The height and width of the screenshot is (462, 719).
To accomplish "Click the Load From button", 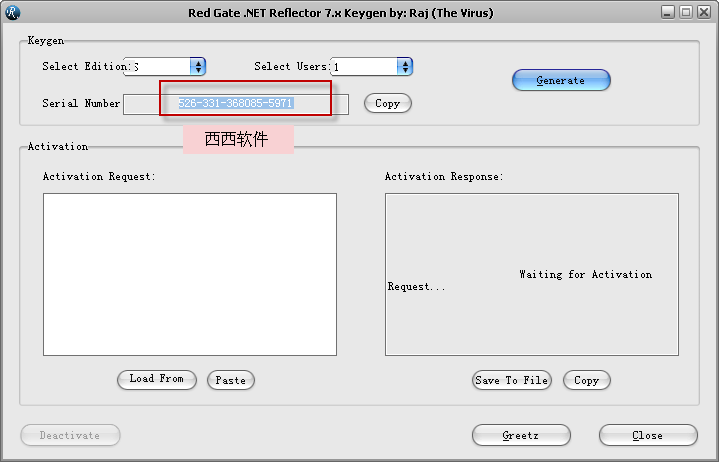I will click(157, 380).
